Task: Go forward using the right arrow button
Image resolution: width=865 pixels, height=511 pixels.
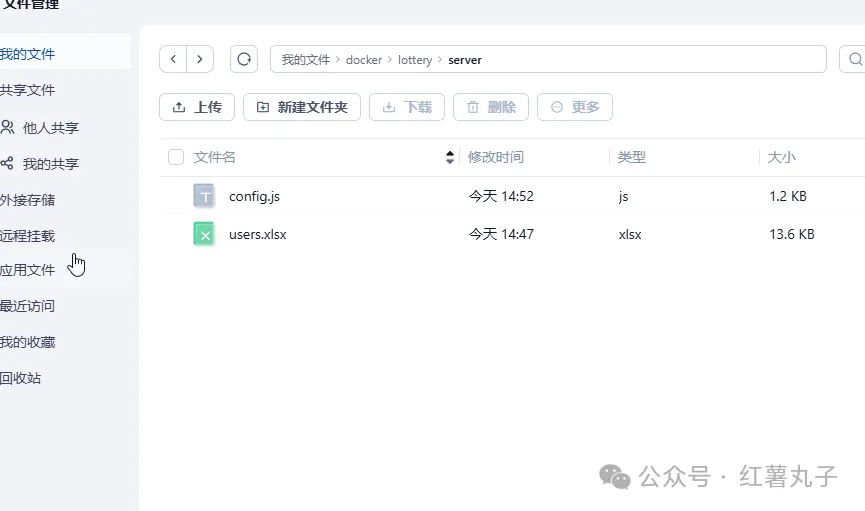Action: point(200,60)
